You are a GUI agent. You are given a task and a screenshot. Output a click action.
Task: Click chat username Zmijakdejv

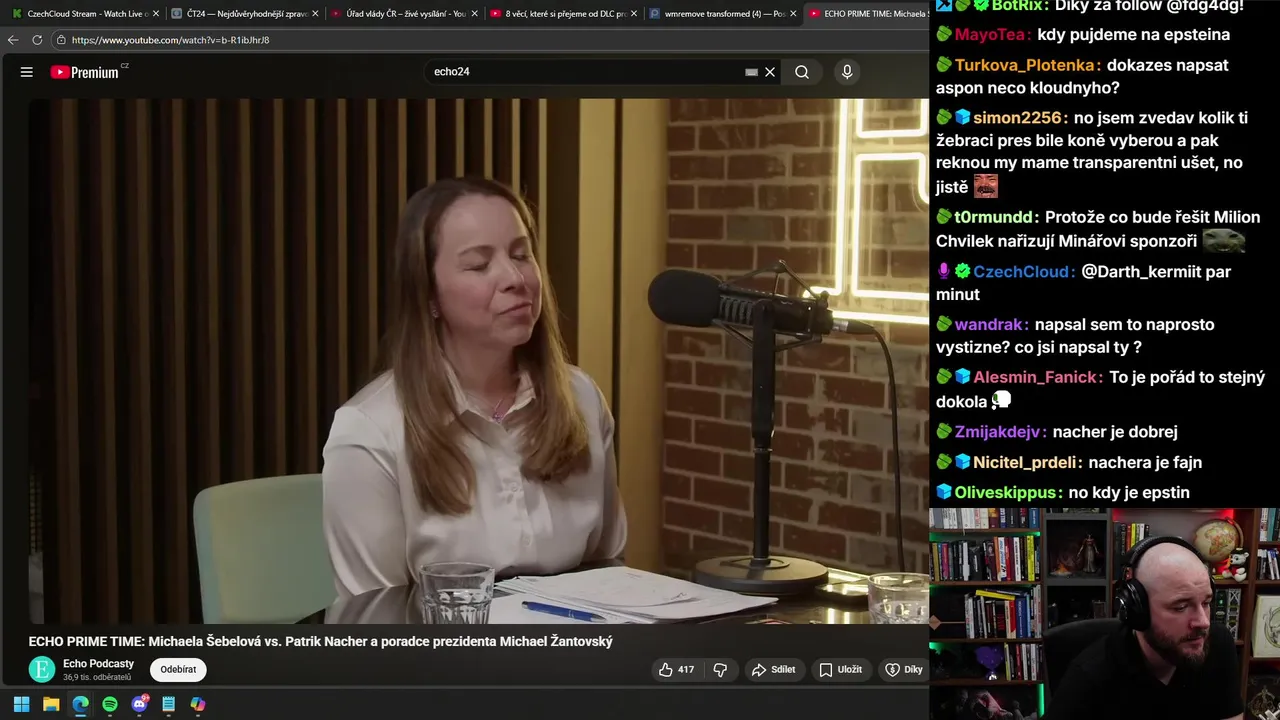[x=999, y=432]
